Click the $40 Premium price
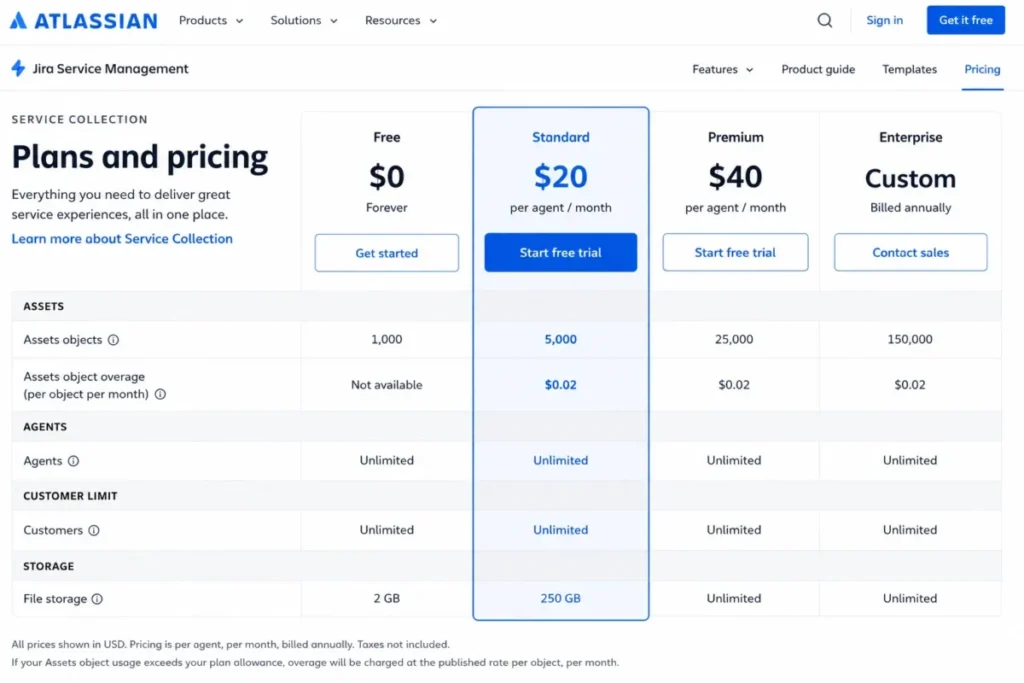This screenshot has width=1024, height=683. point(735,176)
